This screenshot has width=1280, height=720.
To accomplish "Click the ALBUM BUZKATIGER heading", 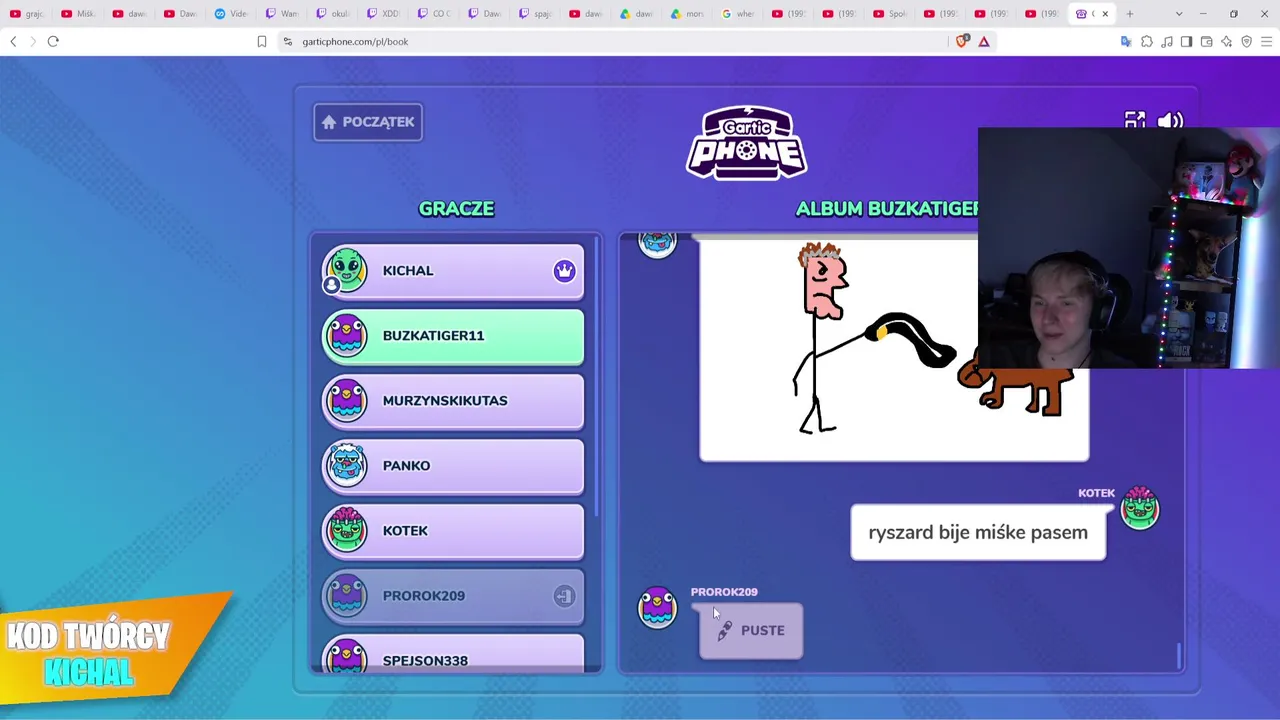I will (x=887, y=209).
